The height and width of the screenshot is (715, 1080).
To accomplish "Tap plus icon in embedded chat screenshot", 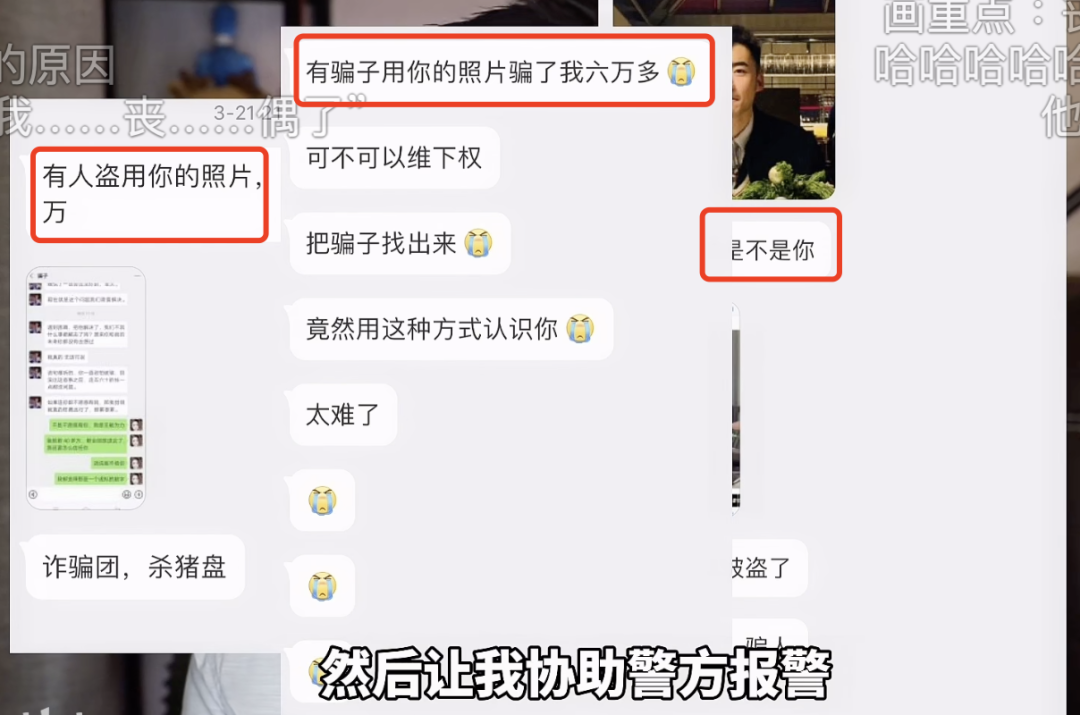I will pos(138,495).
